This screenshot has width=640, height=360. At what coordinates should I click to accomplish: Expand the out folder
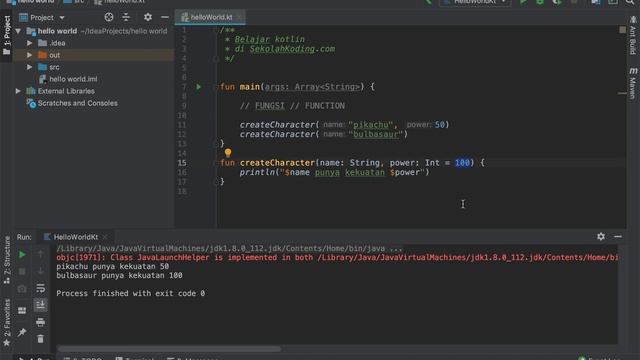coord(30,55)
